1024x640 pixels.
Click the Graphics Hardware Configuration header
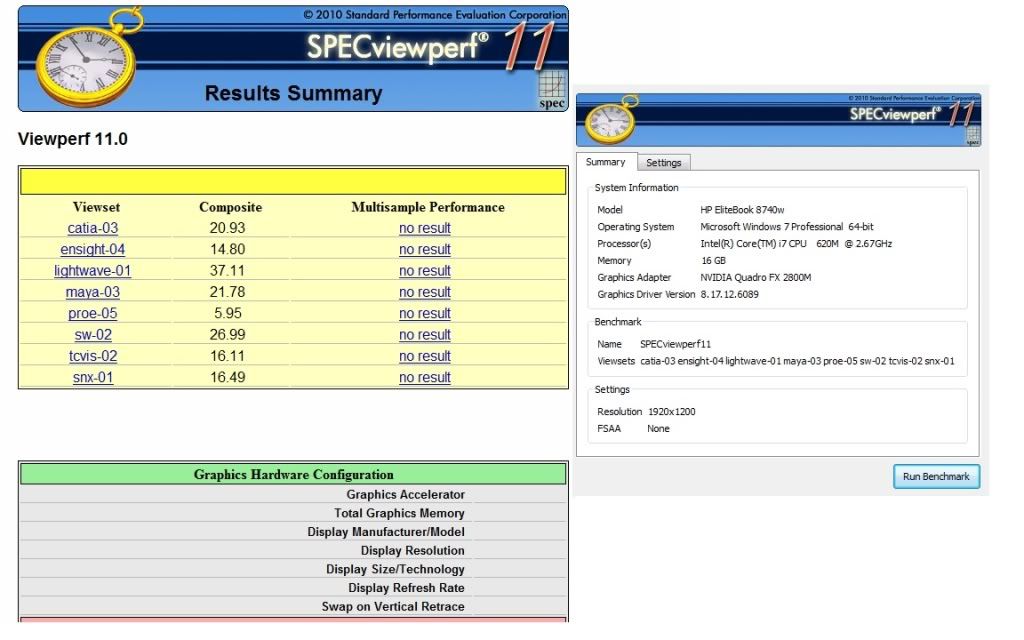point(293,474)
